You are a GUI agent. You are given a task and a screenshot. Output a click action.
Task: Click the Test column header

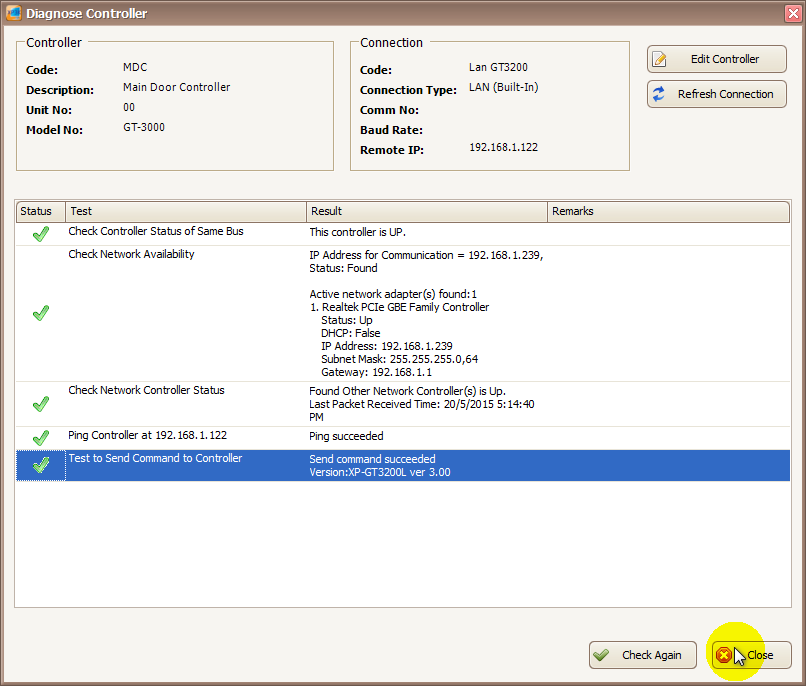[186, 211]
